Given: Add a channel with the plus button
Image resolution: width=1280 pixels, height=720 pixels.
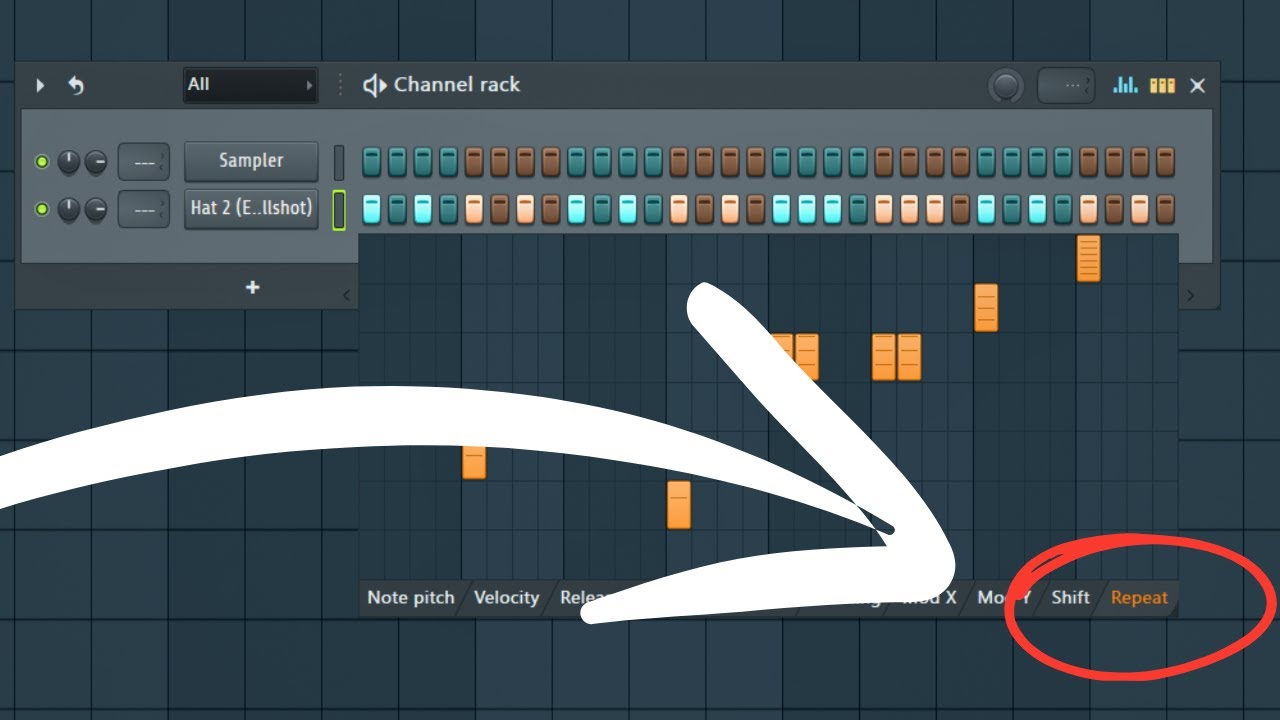Looking at the screenshot, I should (253, 287).
